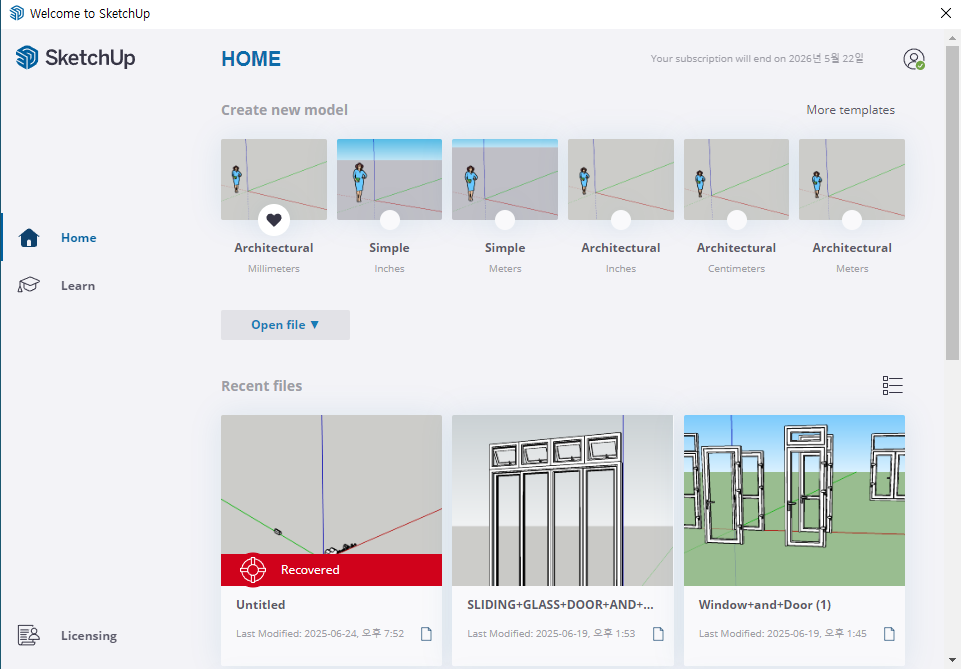Viewport: 961px width, 669px height.
Task: Click 'Last Modified: 2025-06-19, 오후 1:53' text
Action: 551,633
